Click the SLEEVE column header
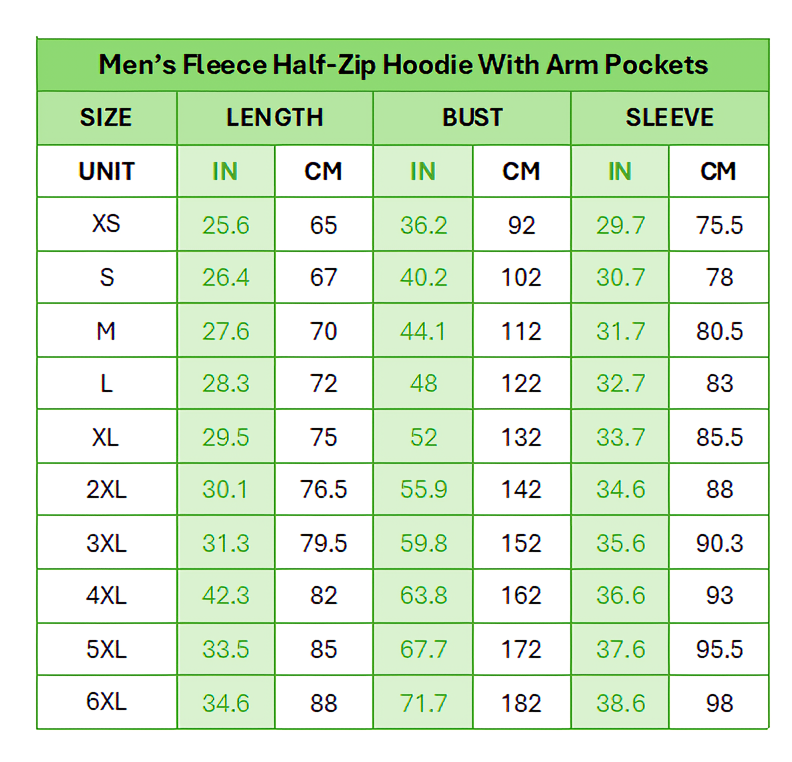Viewport: 792px width, 762px height. coord(669,118)
